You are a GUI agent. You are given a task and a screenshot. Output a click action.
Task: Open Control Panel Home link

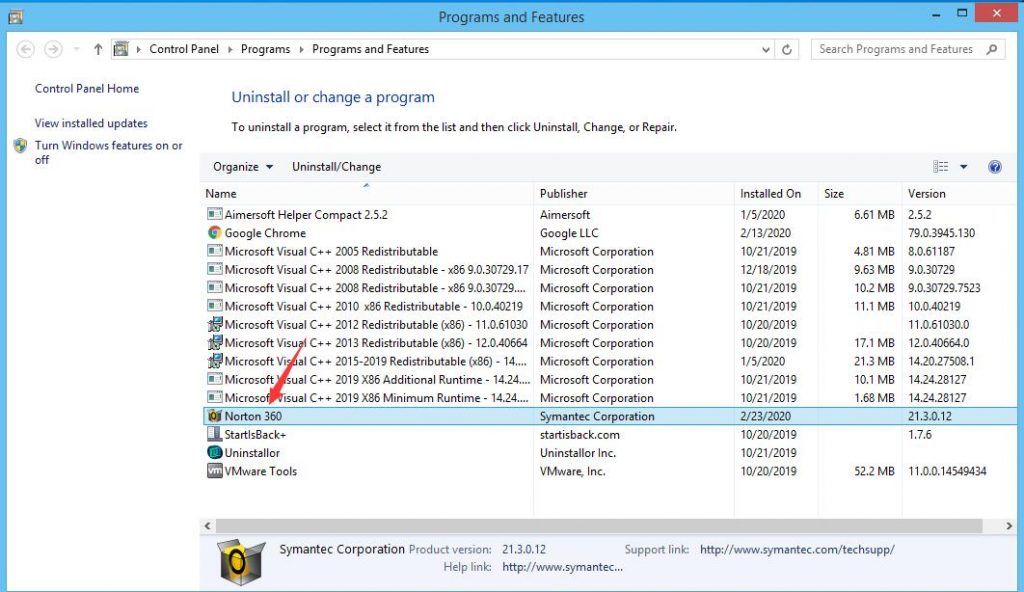(87, 88)
